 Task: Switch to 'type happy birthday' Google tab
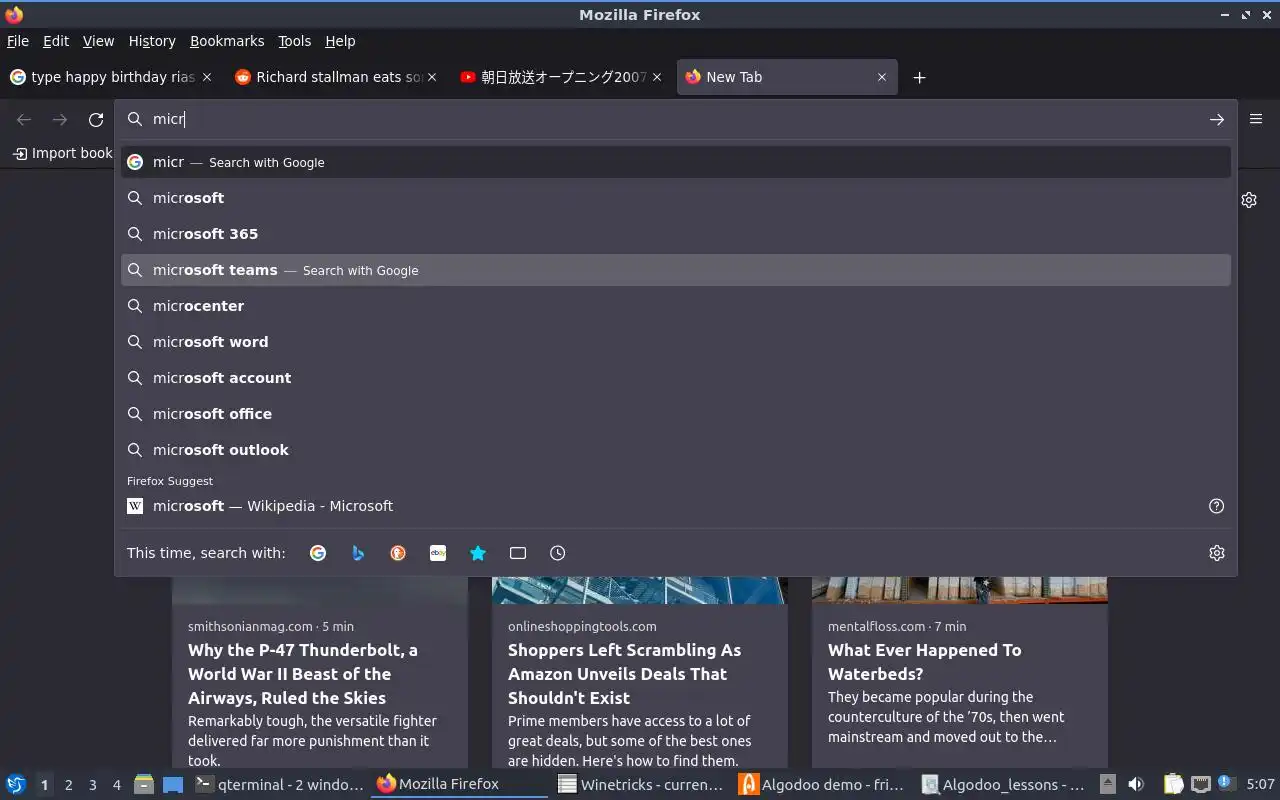pos(111,77)
